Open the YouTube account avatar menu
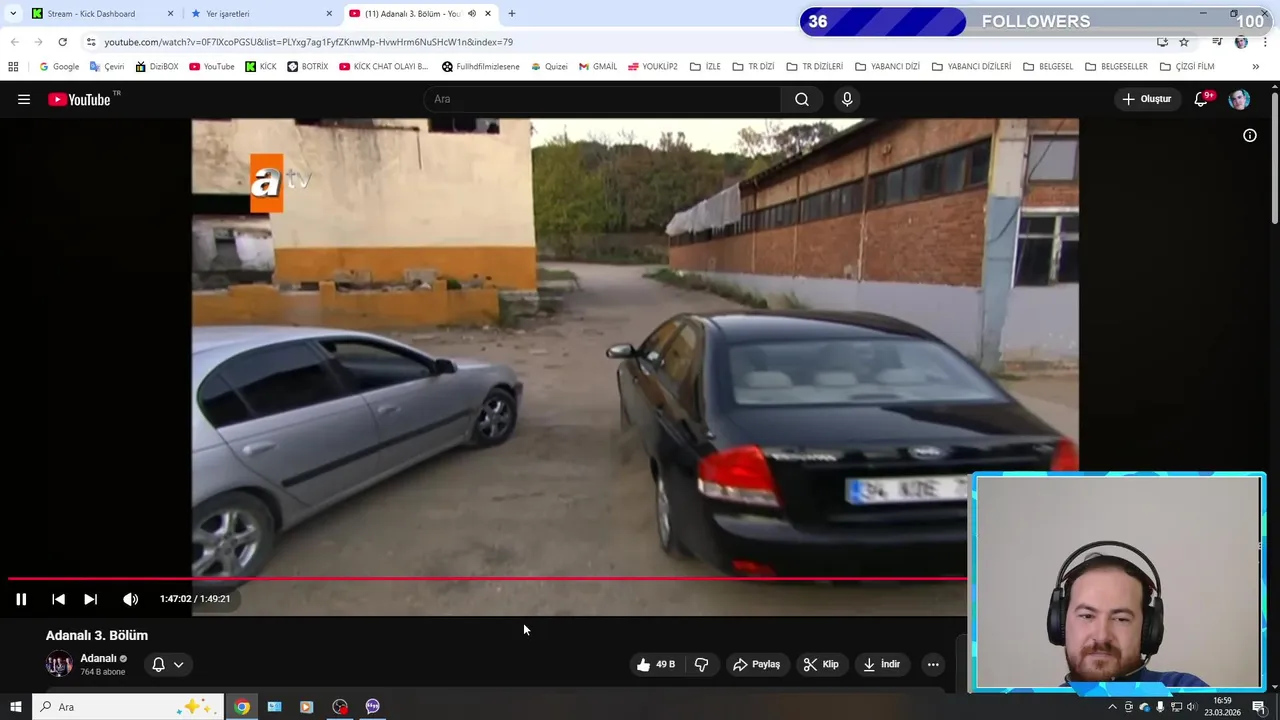1280x720 pixels. 1239,99
